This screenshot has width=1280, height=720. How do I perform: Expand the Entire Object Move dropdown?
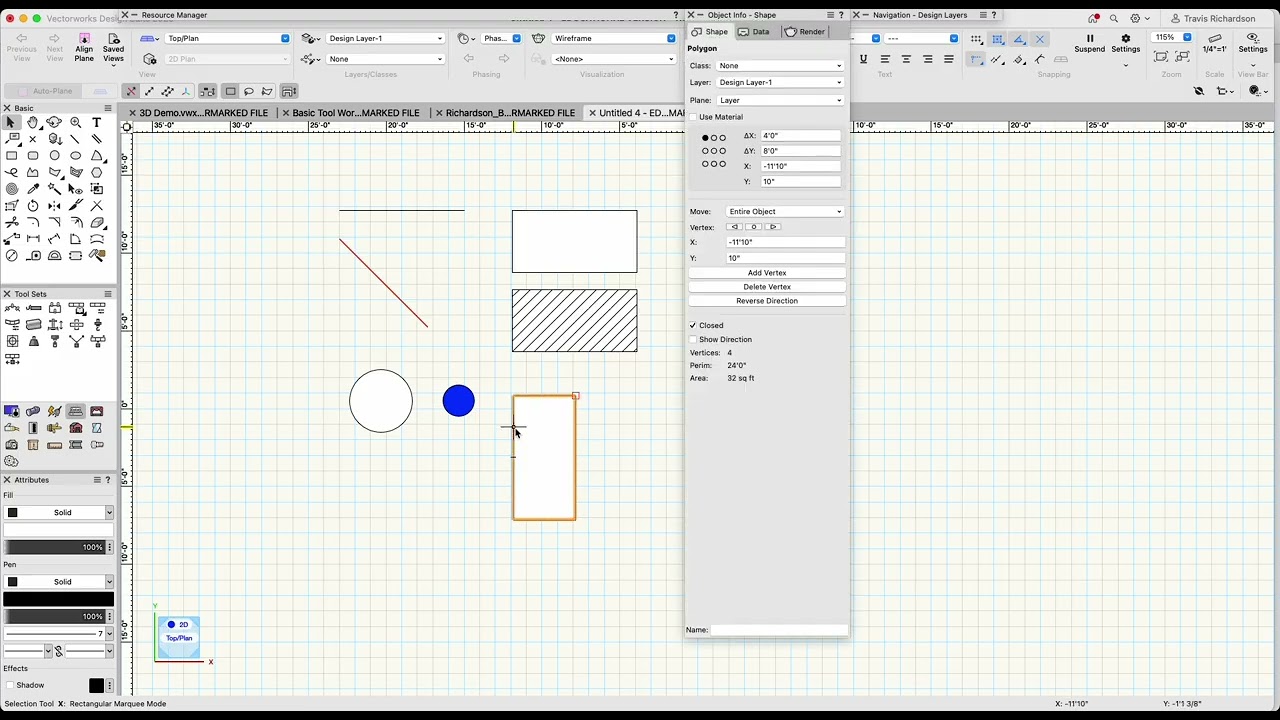click(x=785, y=211)
